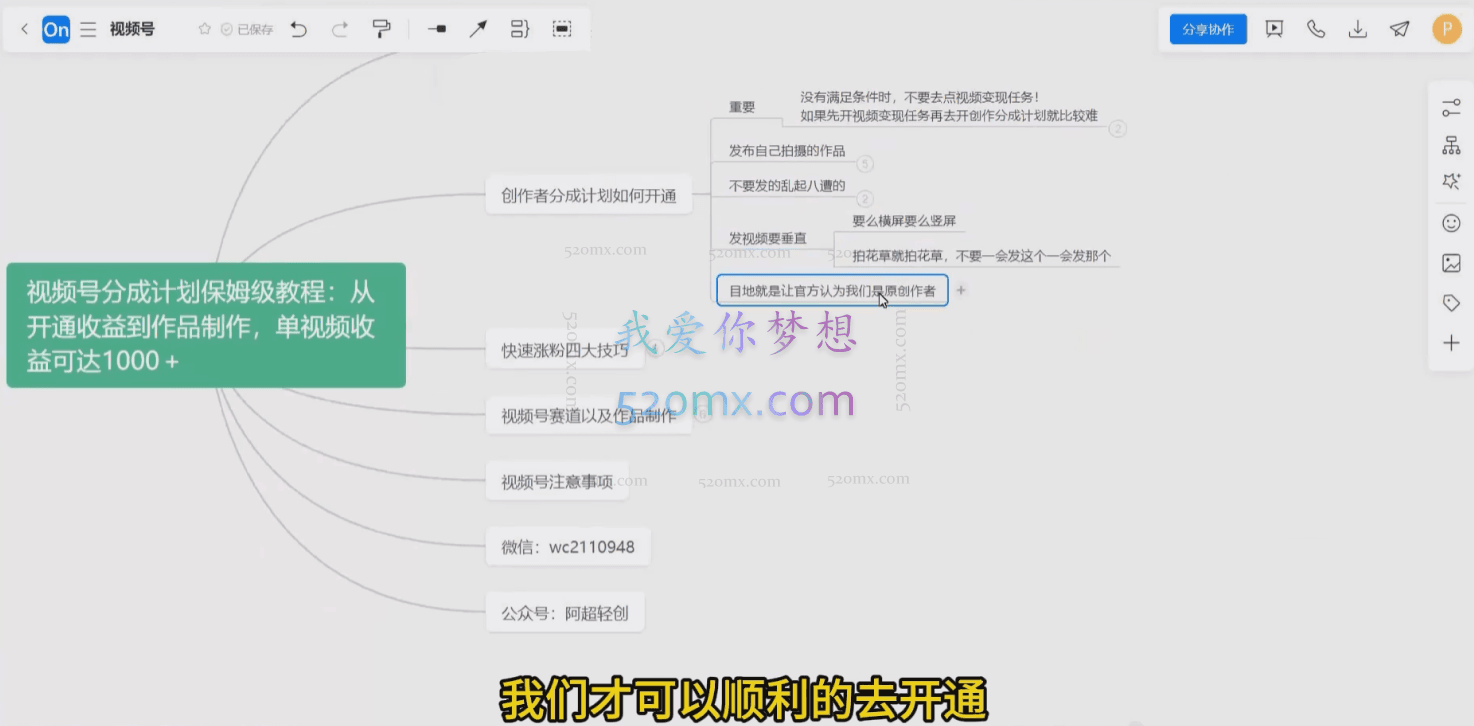The width and height of the screenshot is (1474, 726).
Task: Click the On logo to go home
Action: coord(56,29)
